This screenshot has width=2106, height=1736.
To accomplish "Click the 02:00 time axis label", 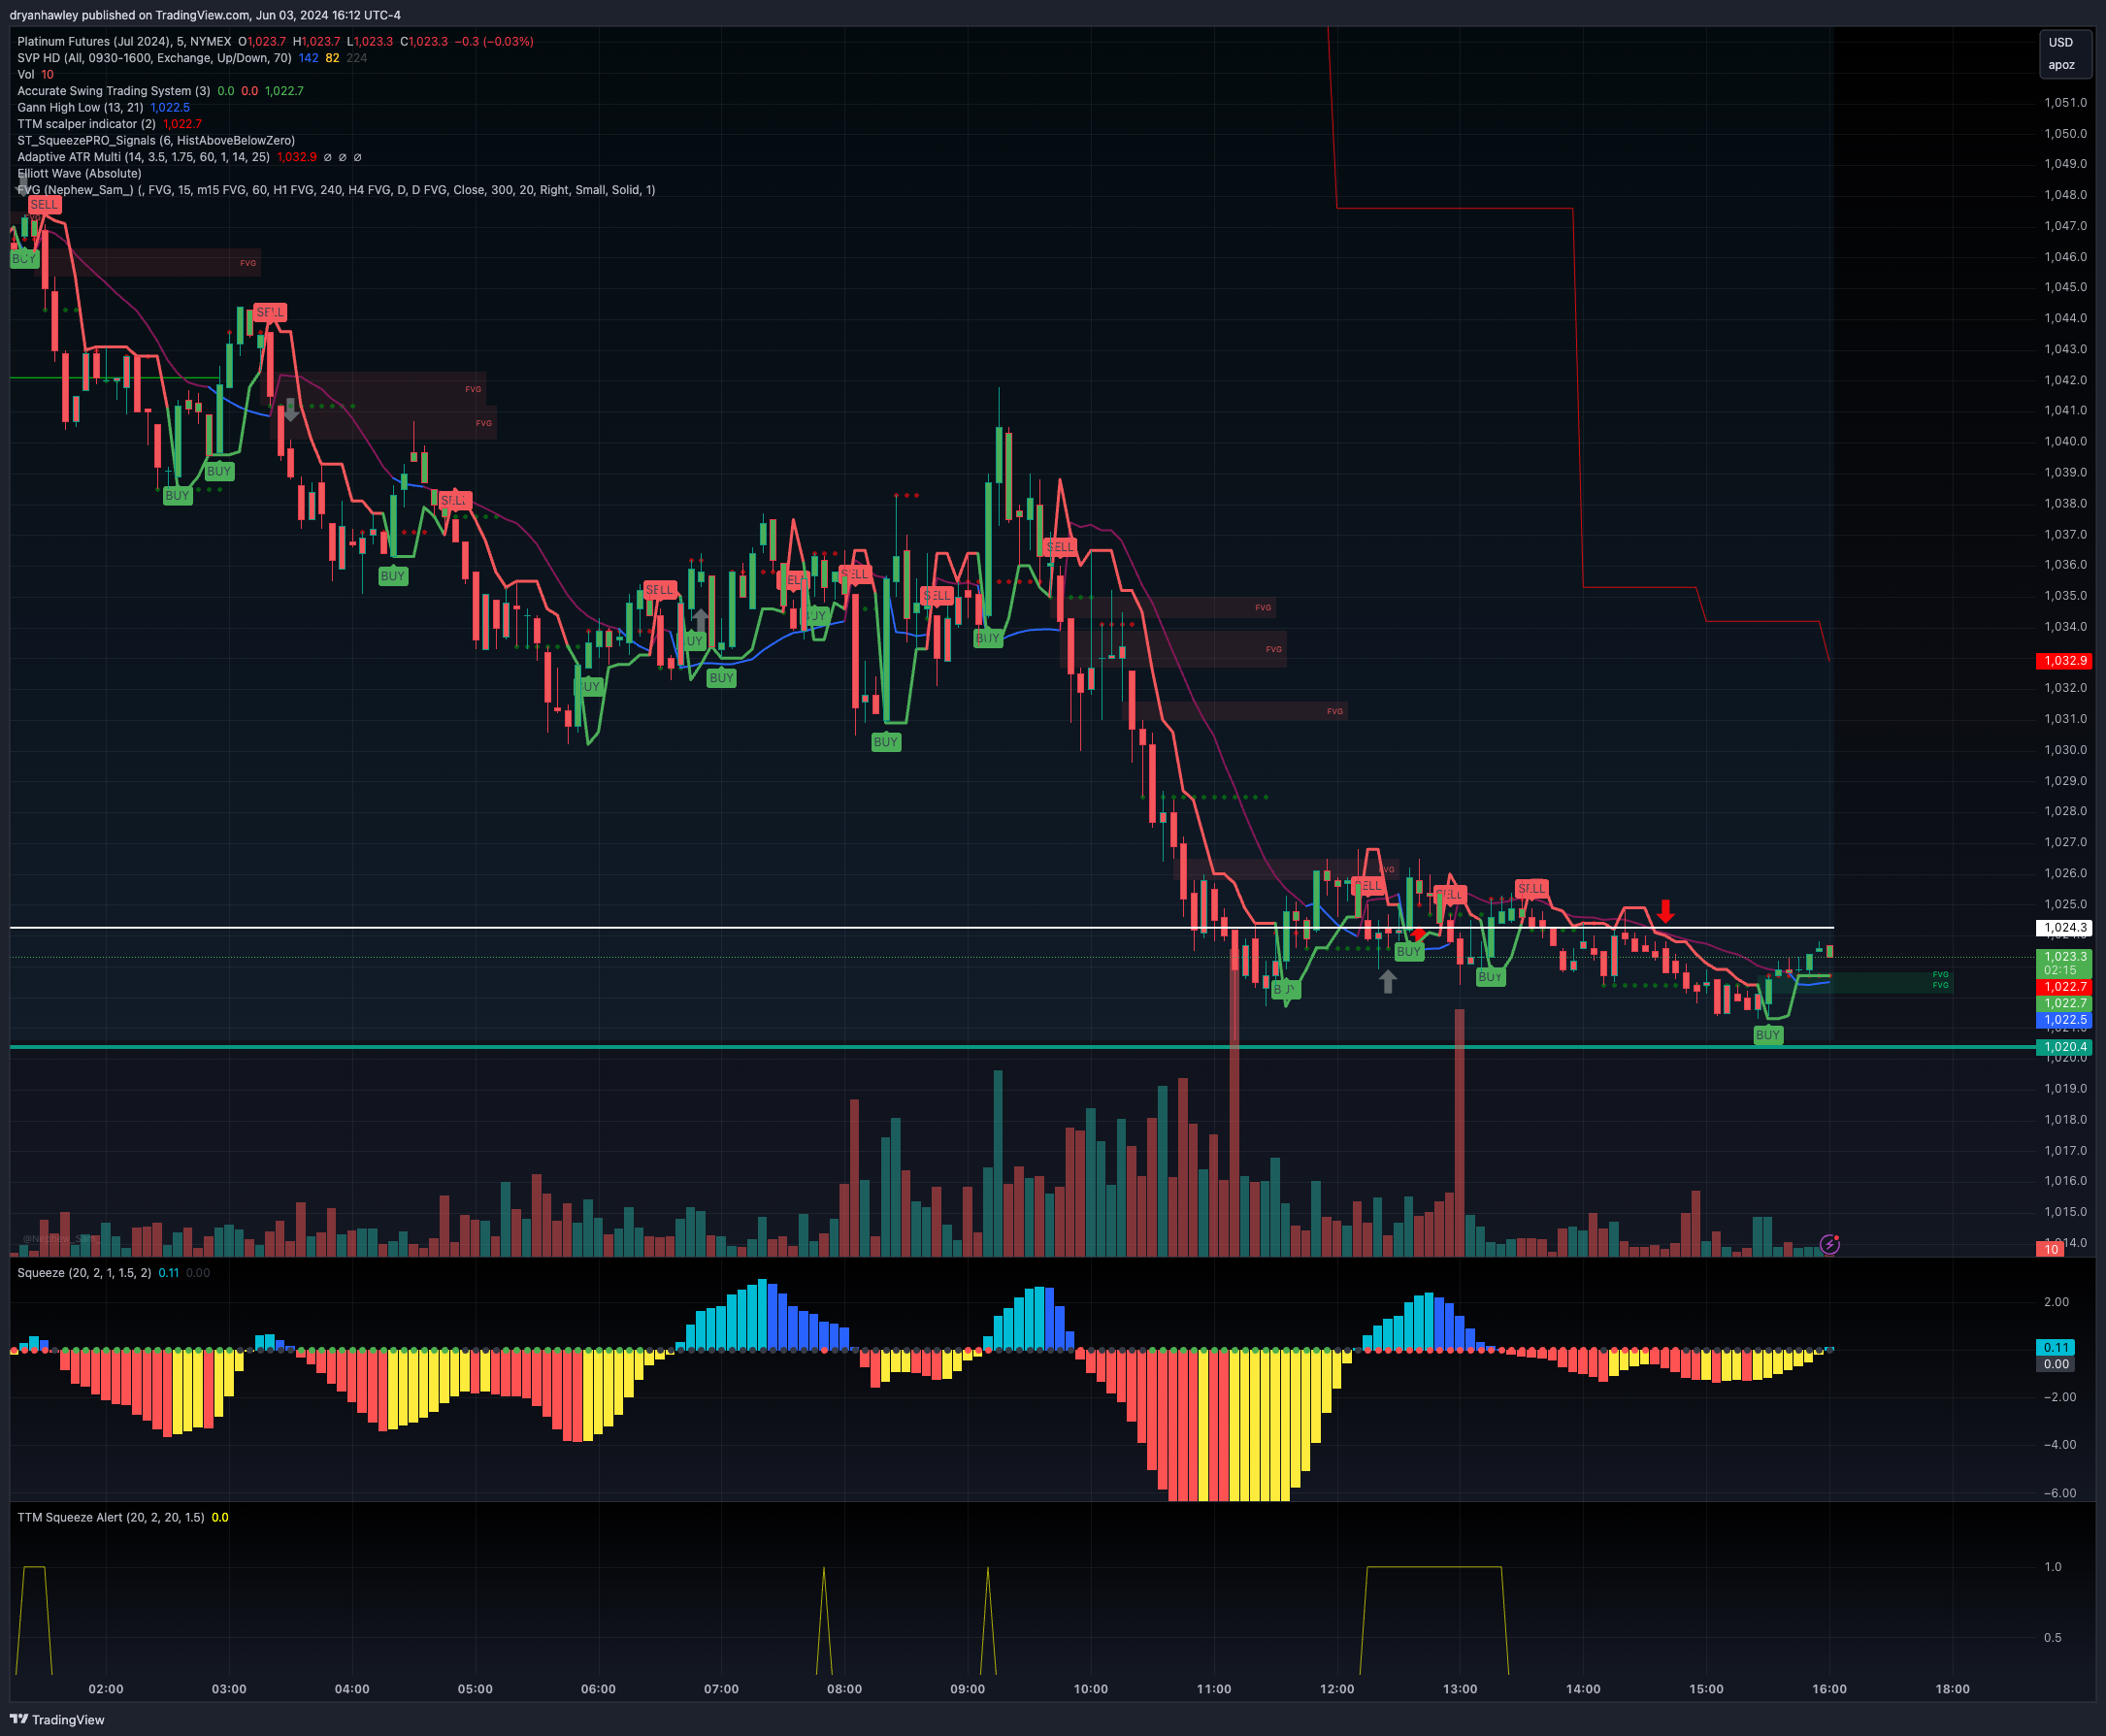I will click(106, 1689).
